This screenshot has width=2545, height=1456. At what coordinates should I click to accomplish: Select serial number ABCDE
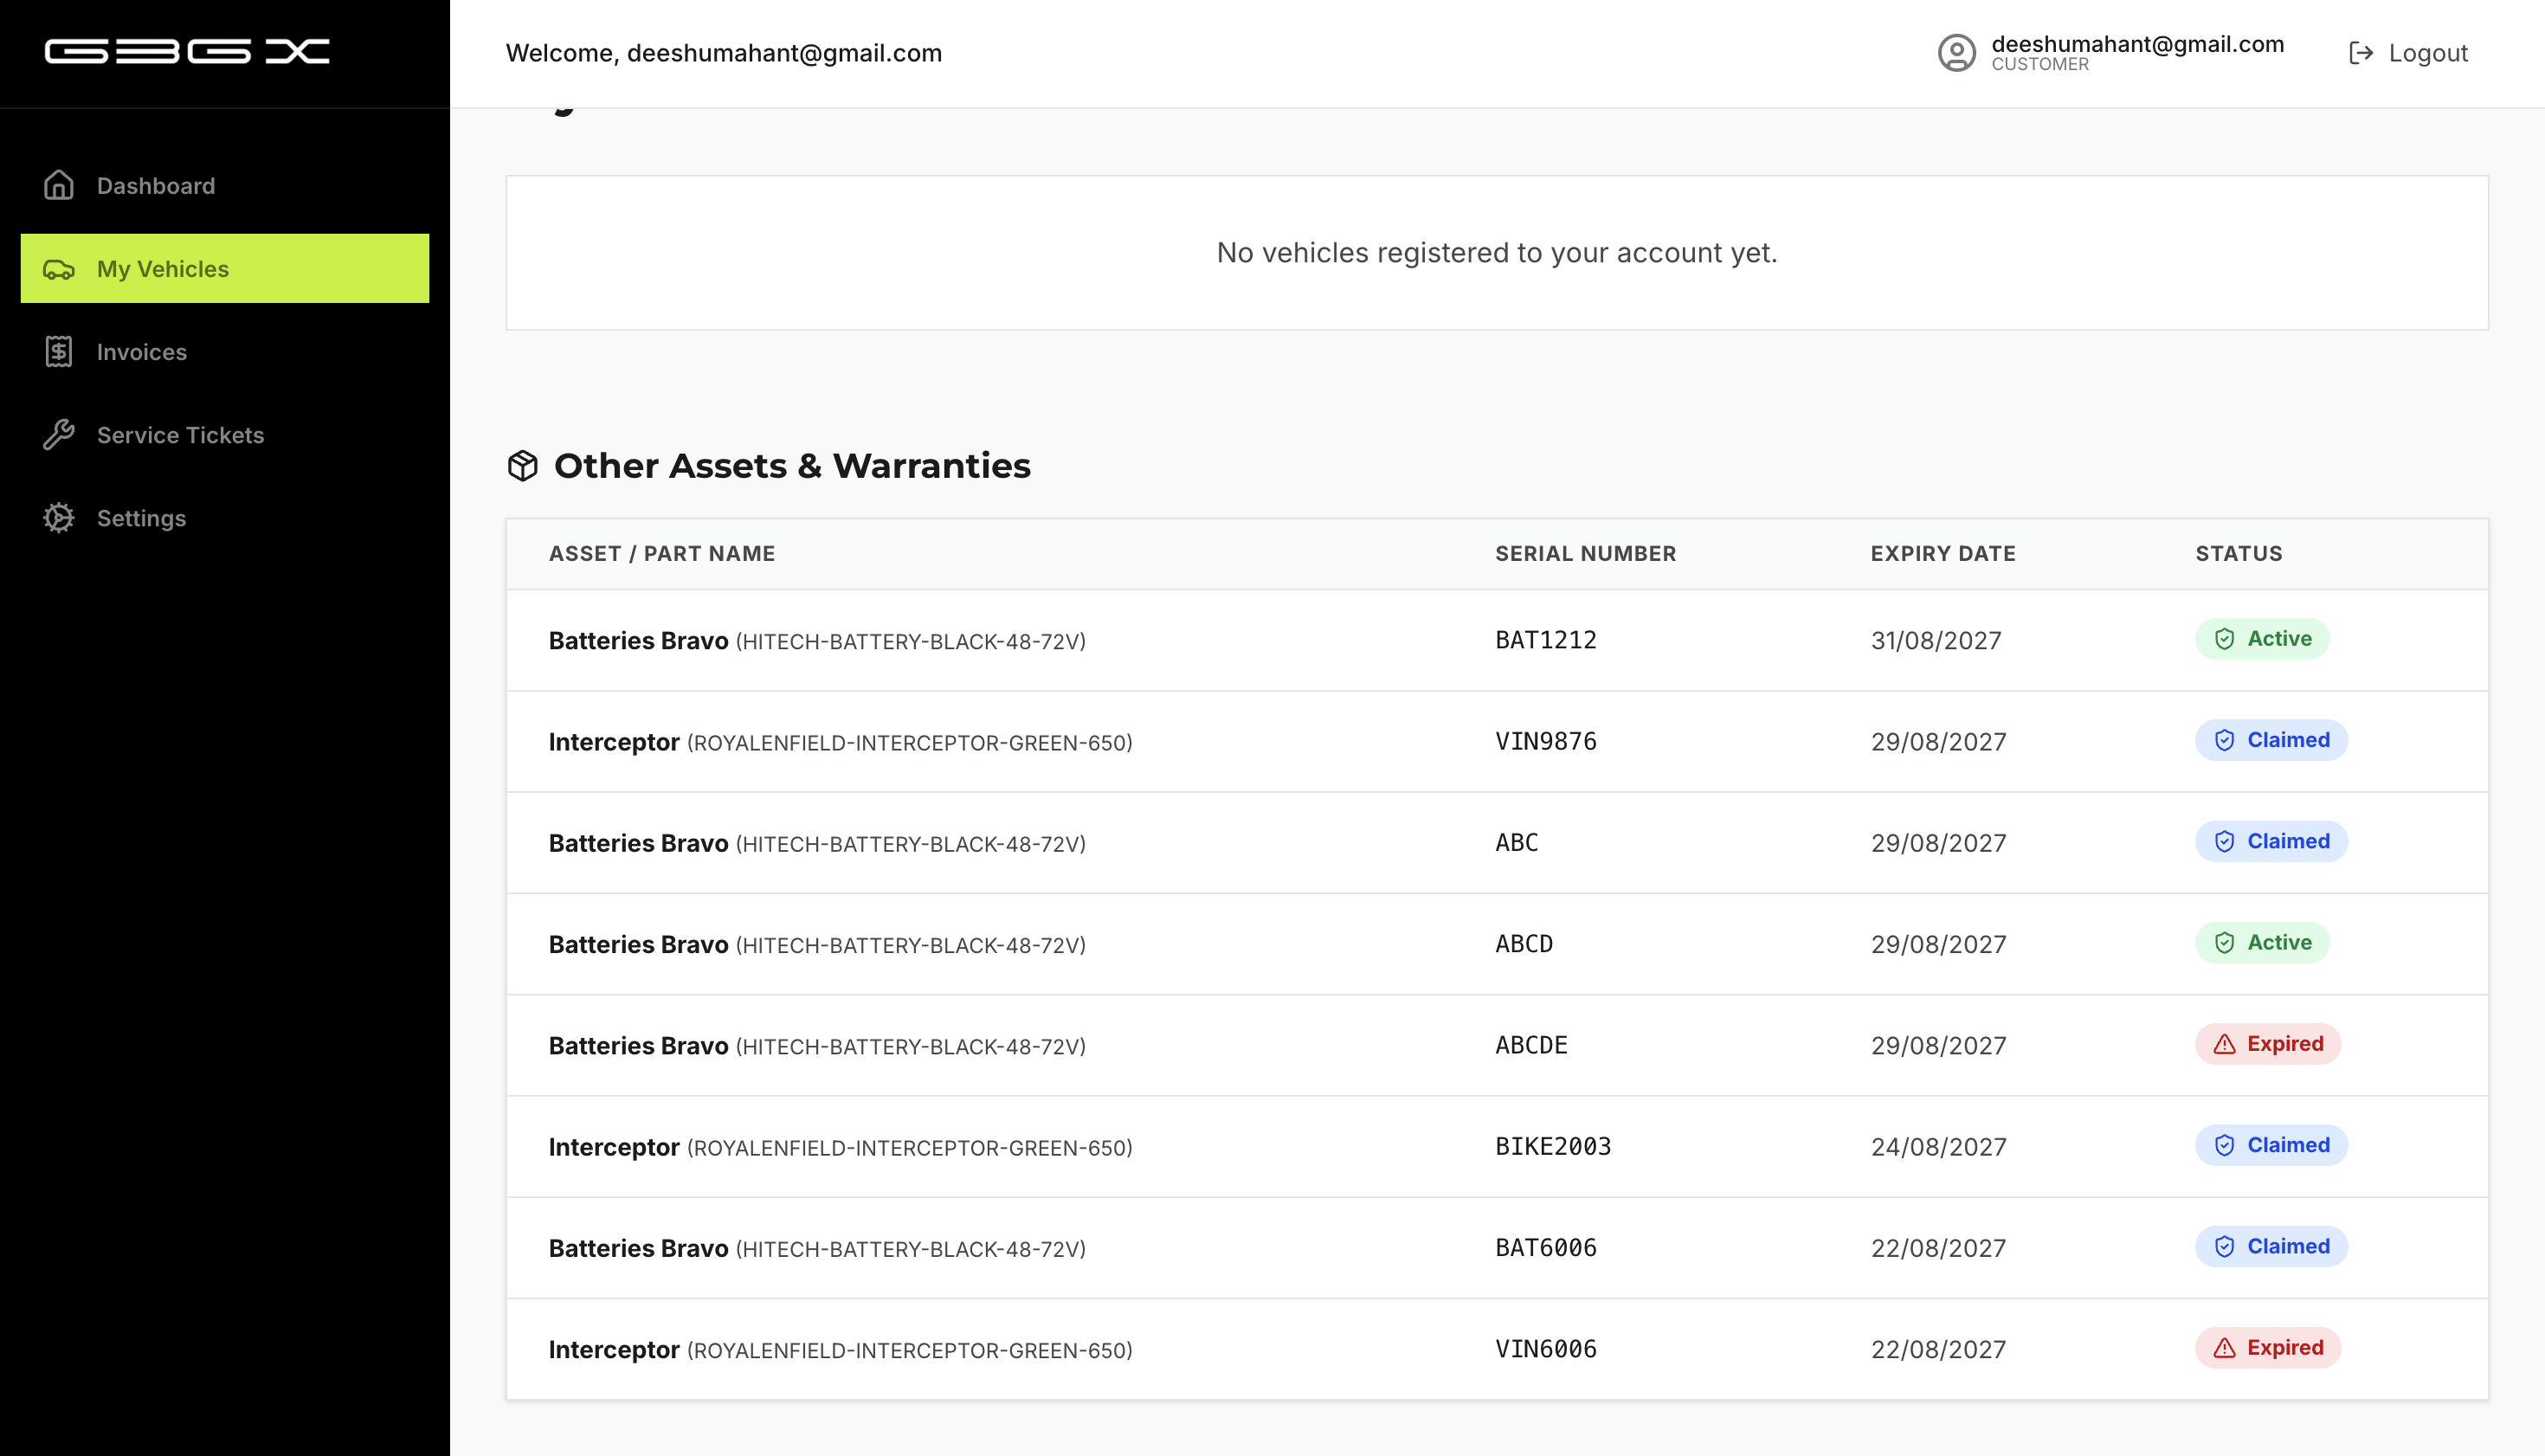pyautogui.click(x=1531, y=1045)
